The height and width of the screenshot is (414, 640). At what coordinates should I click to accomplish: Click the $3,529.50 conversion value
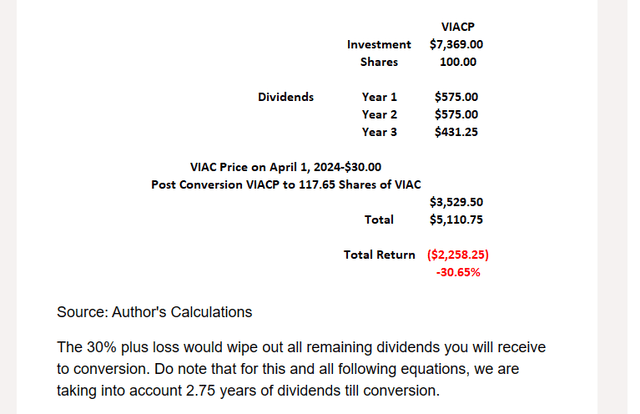click(457, 202)
